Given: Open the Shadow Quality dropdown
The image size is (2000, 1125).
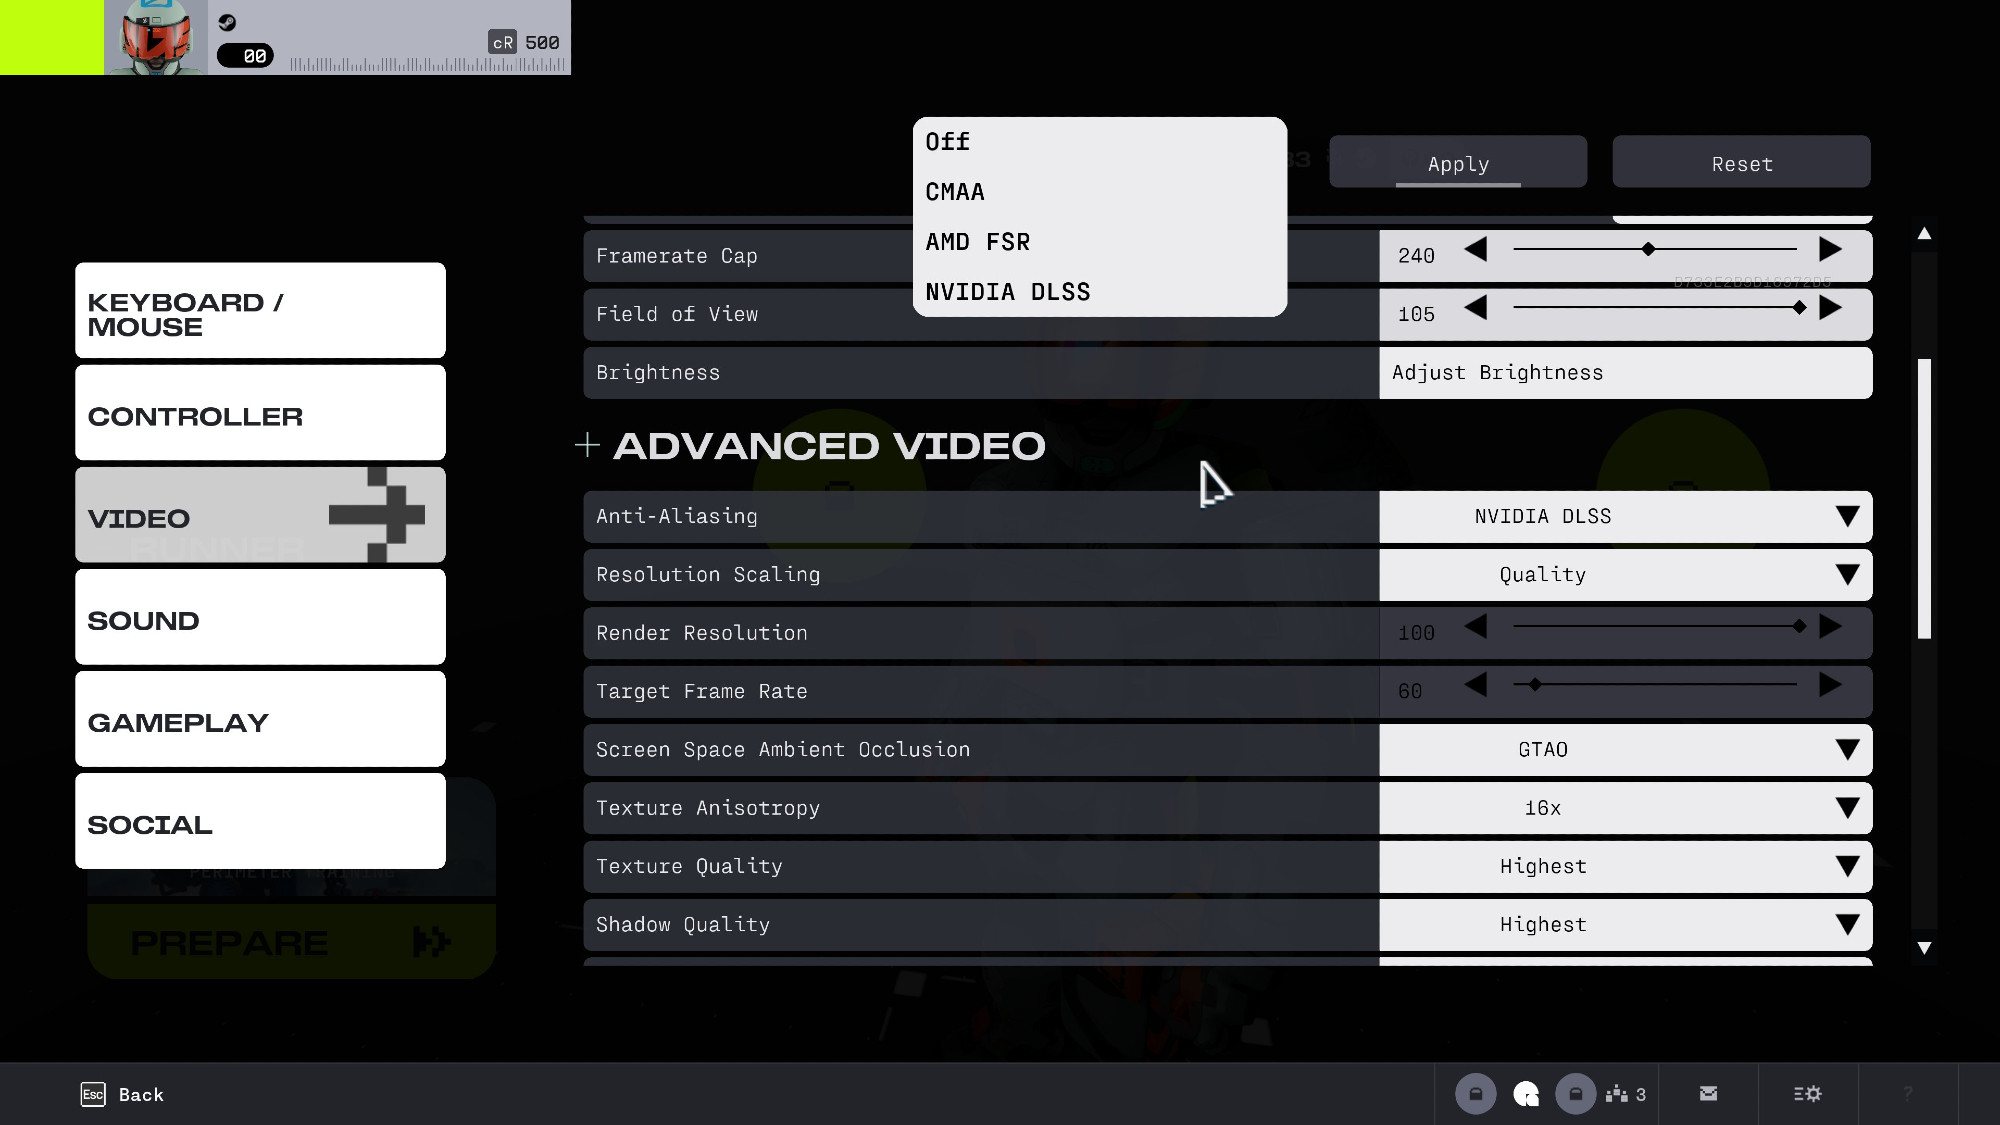Looking at the screenshot, I should [x=1625, y=925].
